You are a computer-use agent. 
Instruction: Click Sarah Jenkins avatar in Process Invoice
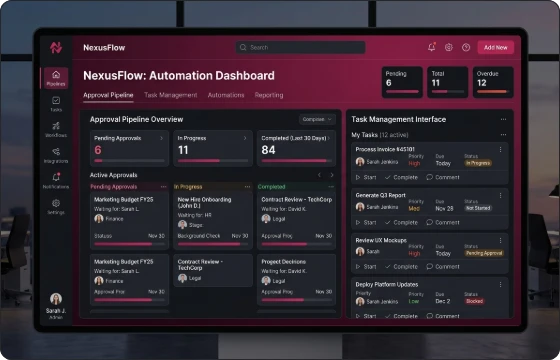pos(360,162)
